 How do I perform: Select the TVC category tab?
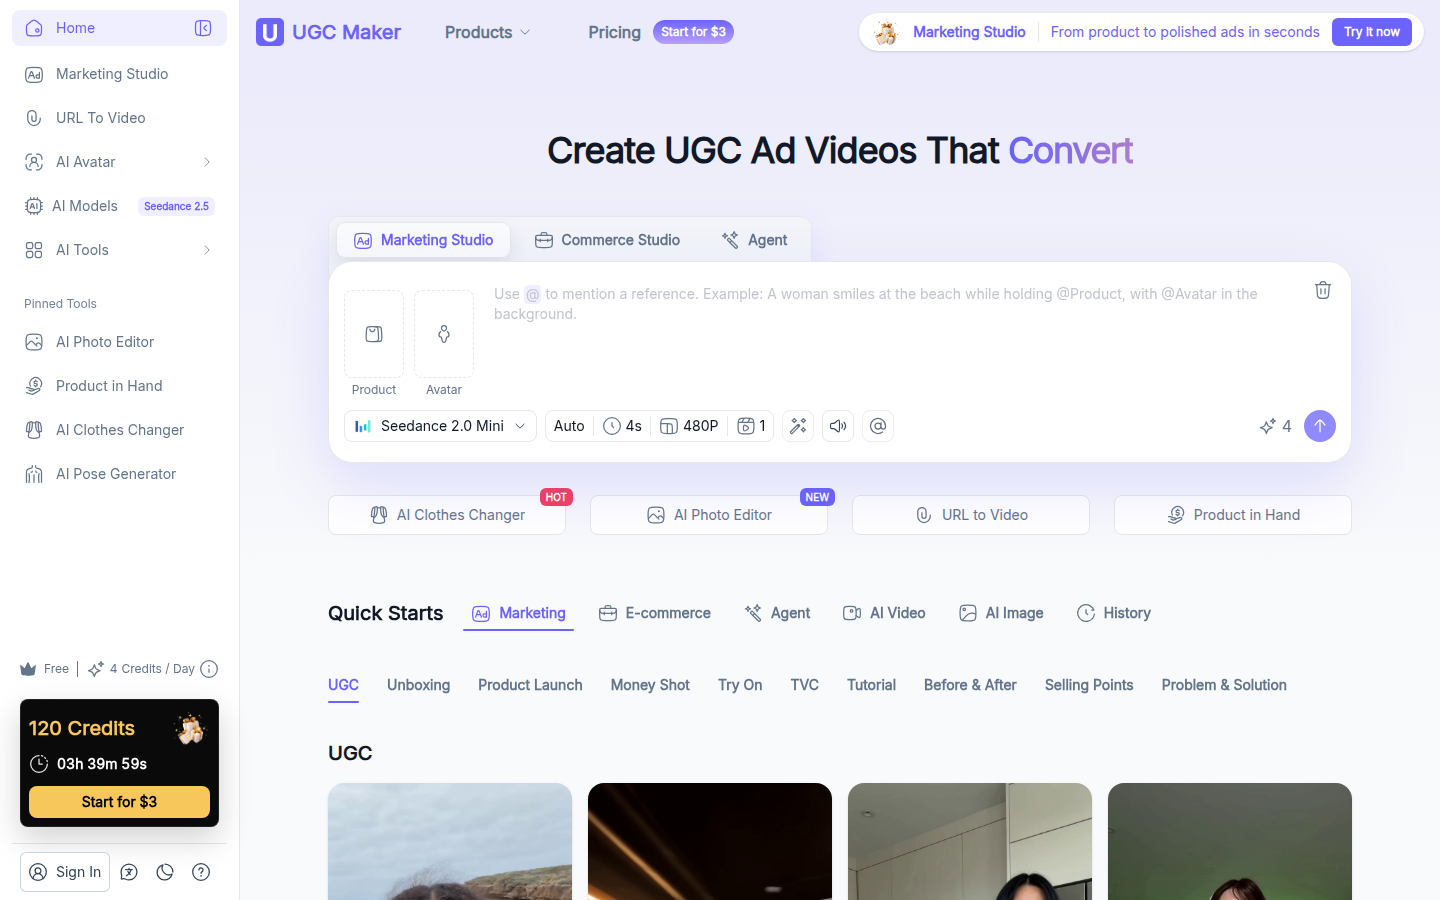tap(804, 685)
